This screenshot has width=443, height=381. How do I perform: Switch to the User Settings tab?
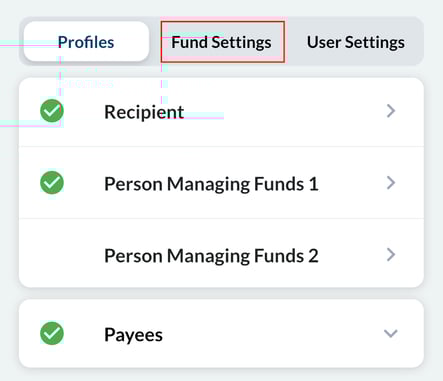point(356,42)
